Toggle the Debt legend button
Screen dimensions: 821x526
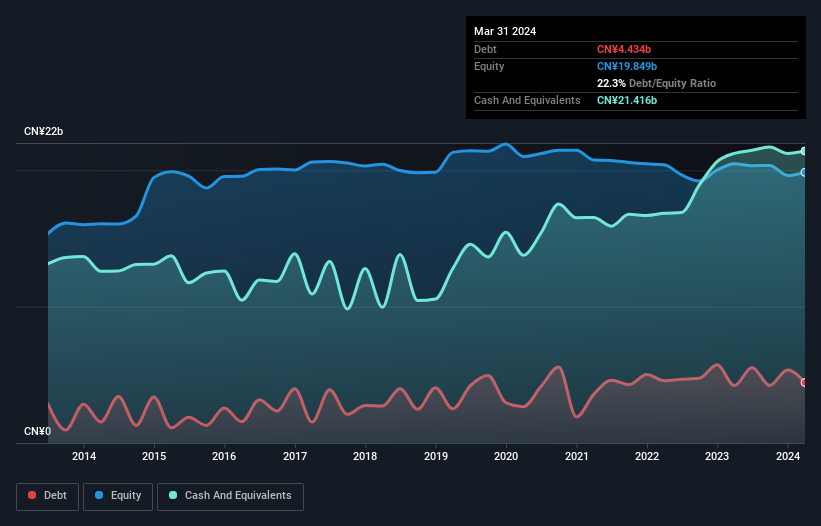47,496
